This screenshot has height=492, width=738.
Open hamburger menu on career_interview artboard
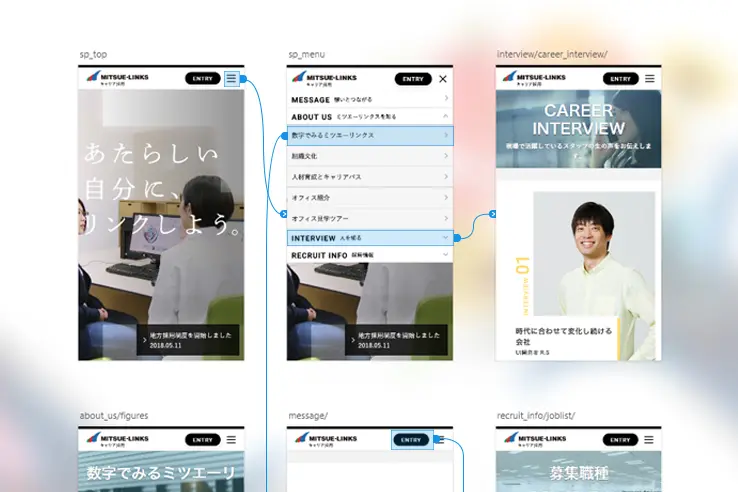pyautogui.click(x=650, y=79)
